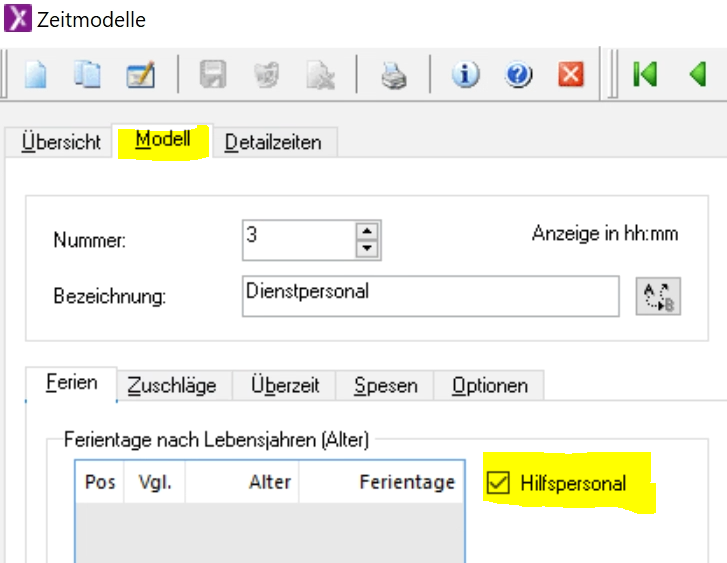Open the Optionen sub-tab

(488, 385)
